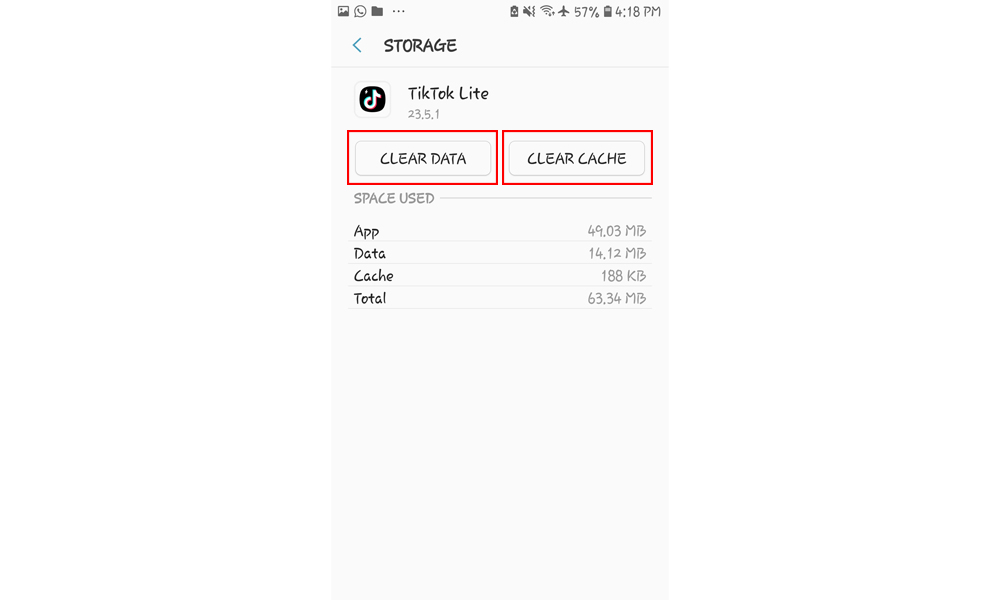This screenshot has height=600, width=1000.
Task: Tap CLEAR DATA button
Action: tap(422, 158)
